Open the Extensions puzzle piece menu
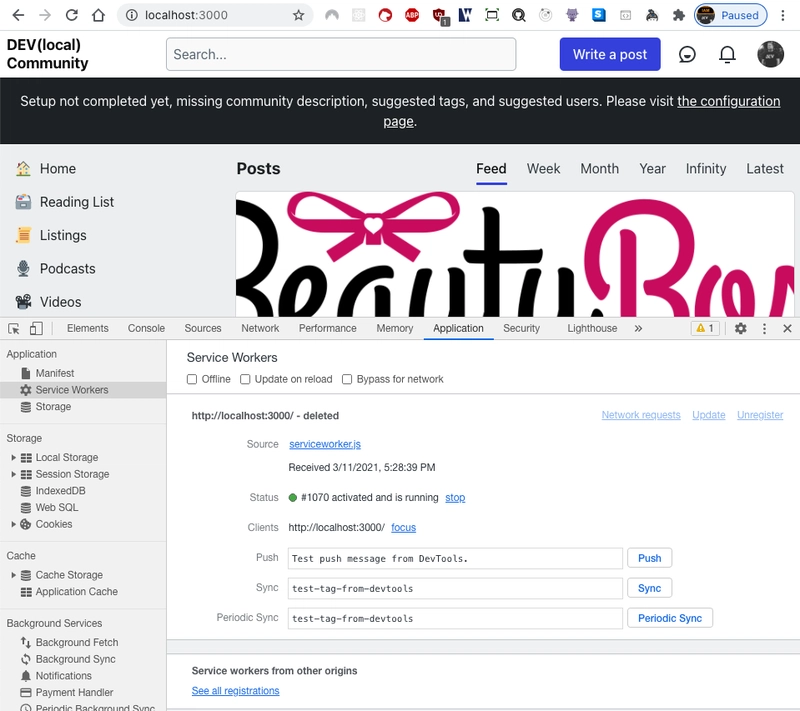 (x=678, y=15)
